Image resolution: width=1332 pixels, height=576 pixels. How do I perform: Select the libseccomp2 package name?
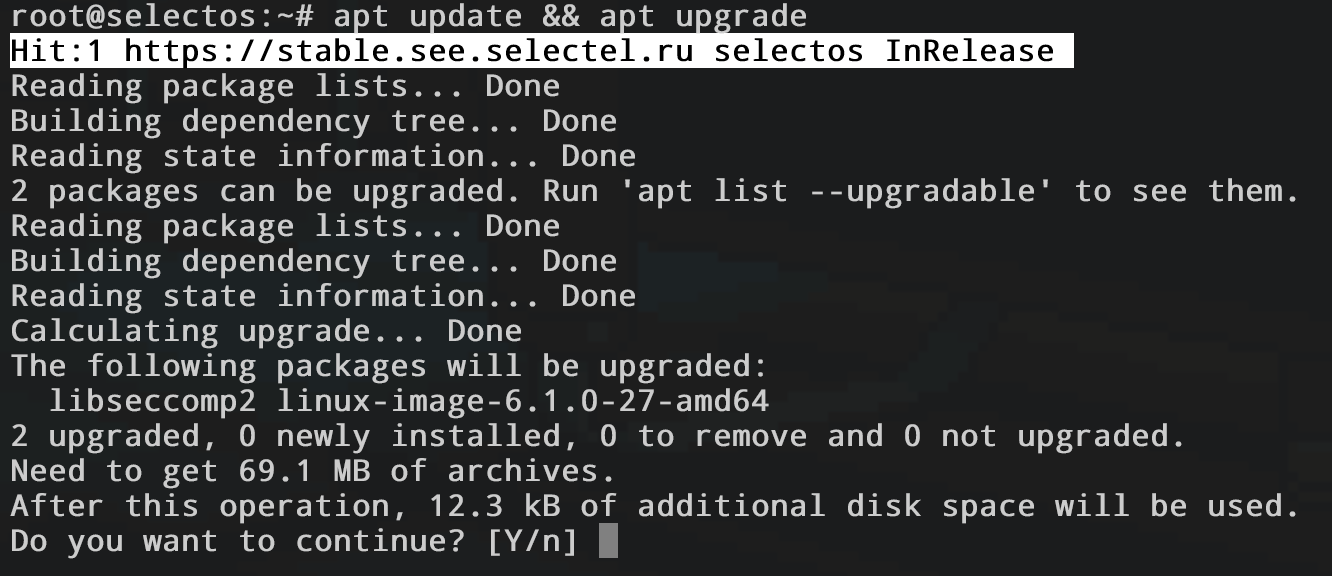tap(153, 402)
